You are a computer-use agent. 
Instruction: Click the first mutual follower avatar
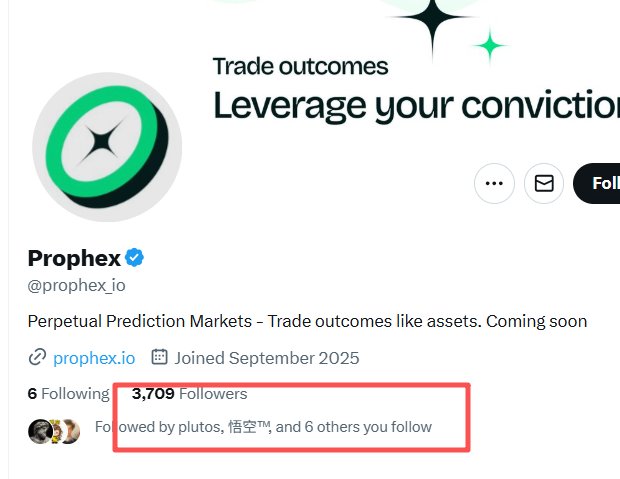point(39,430)
